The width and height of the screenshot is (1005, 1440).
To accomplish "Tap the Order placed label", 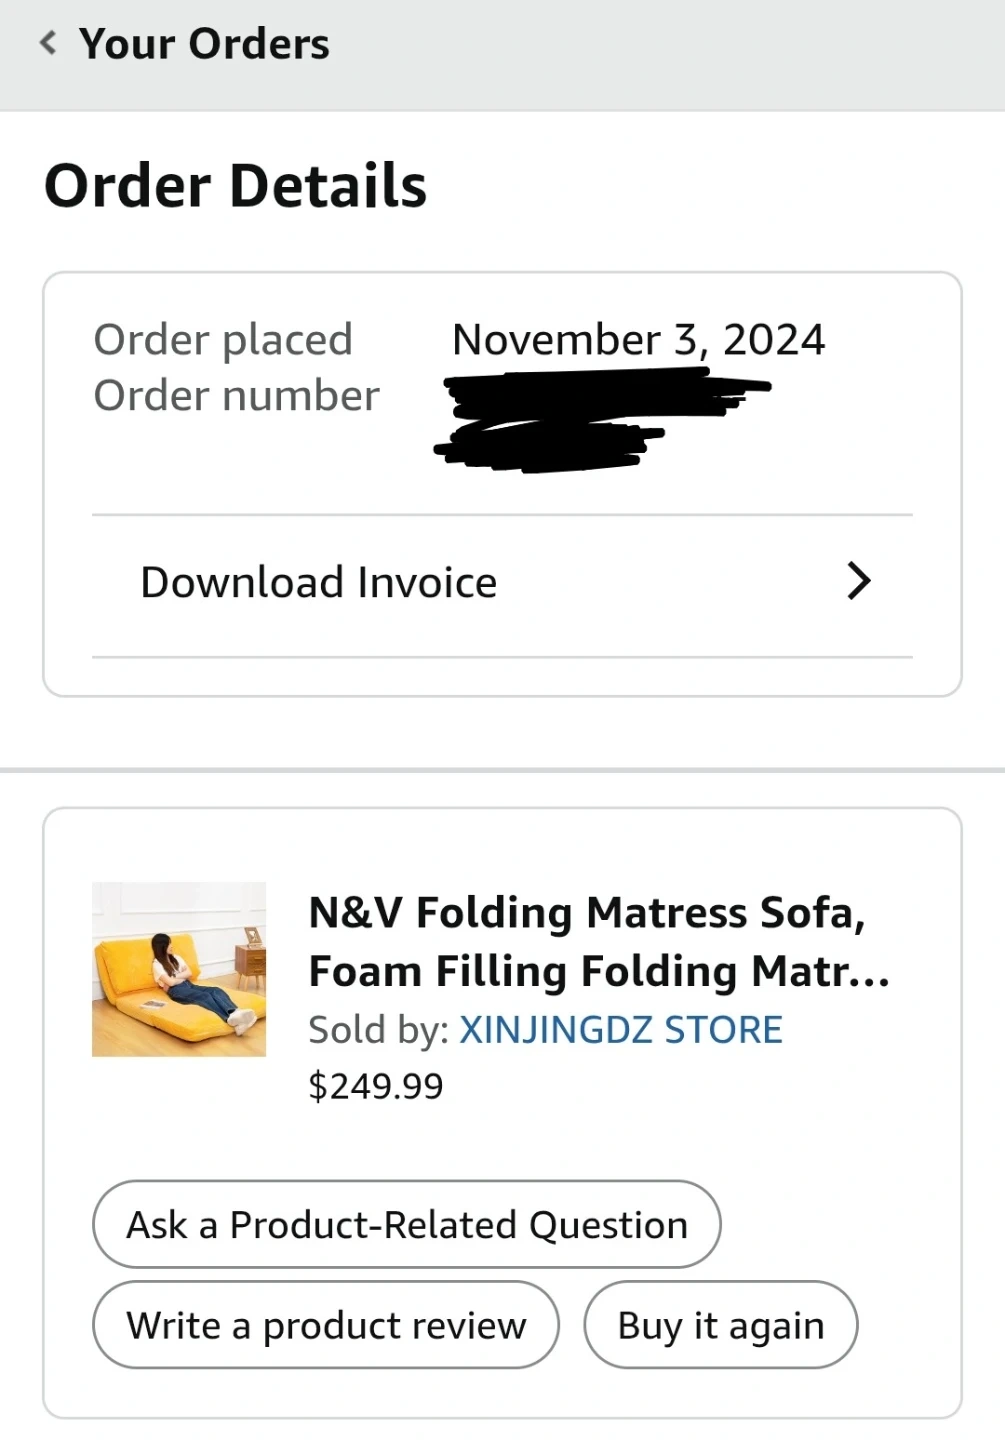I will coord(223,340).
